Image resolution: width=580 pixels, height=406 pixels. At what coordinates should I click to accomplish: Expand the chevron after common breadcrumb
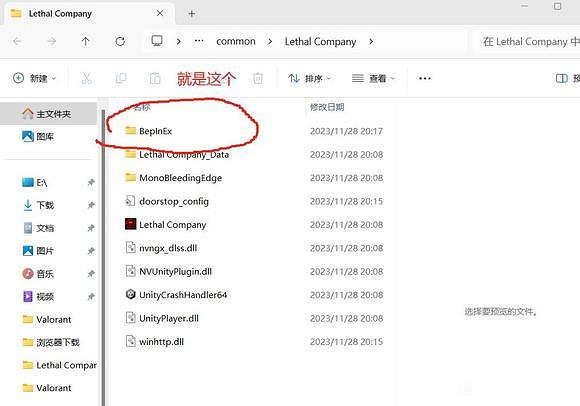pos(270,41)
